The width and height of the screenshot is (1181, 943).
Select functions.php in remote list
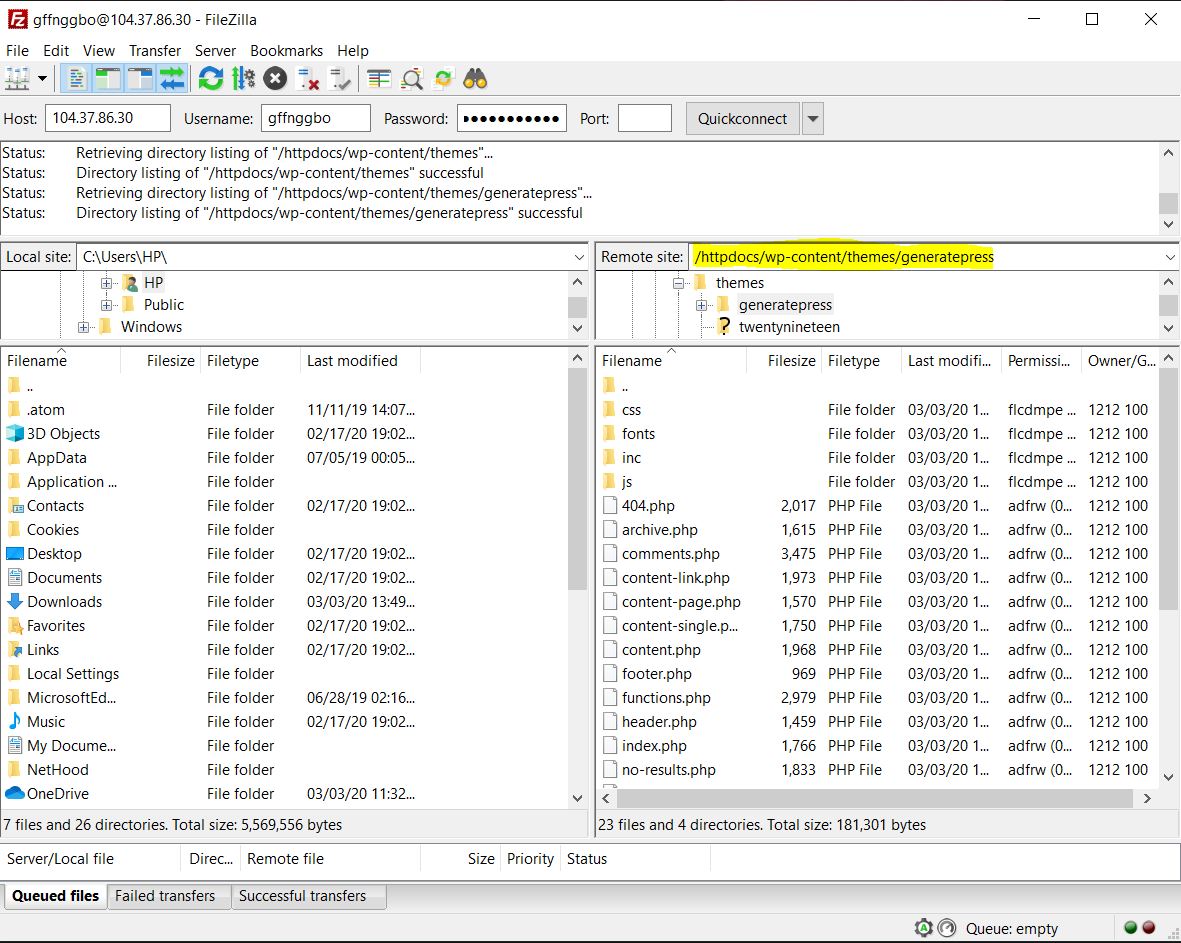666,697
